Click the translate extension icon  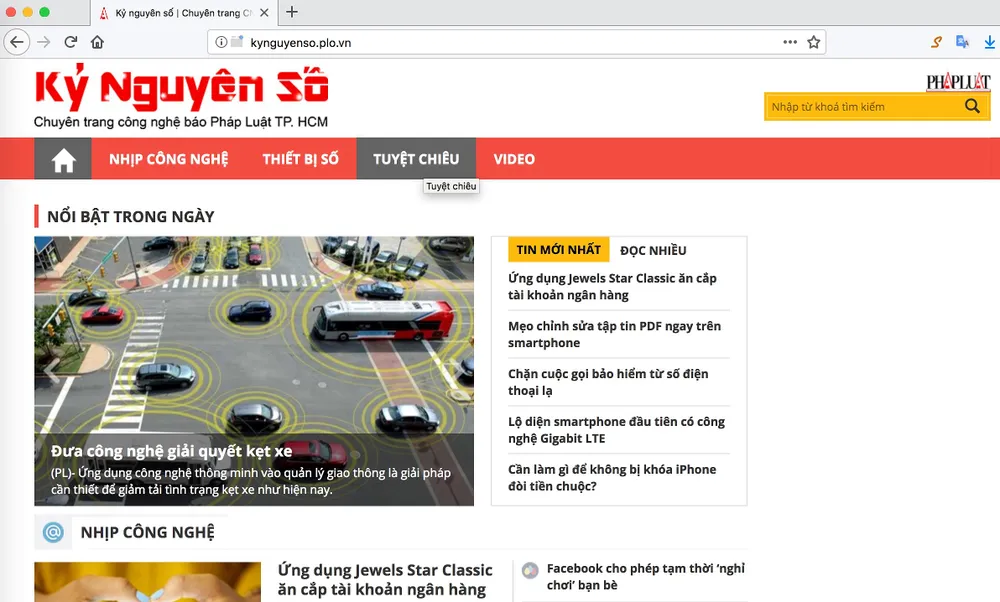click(962, 42)
